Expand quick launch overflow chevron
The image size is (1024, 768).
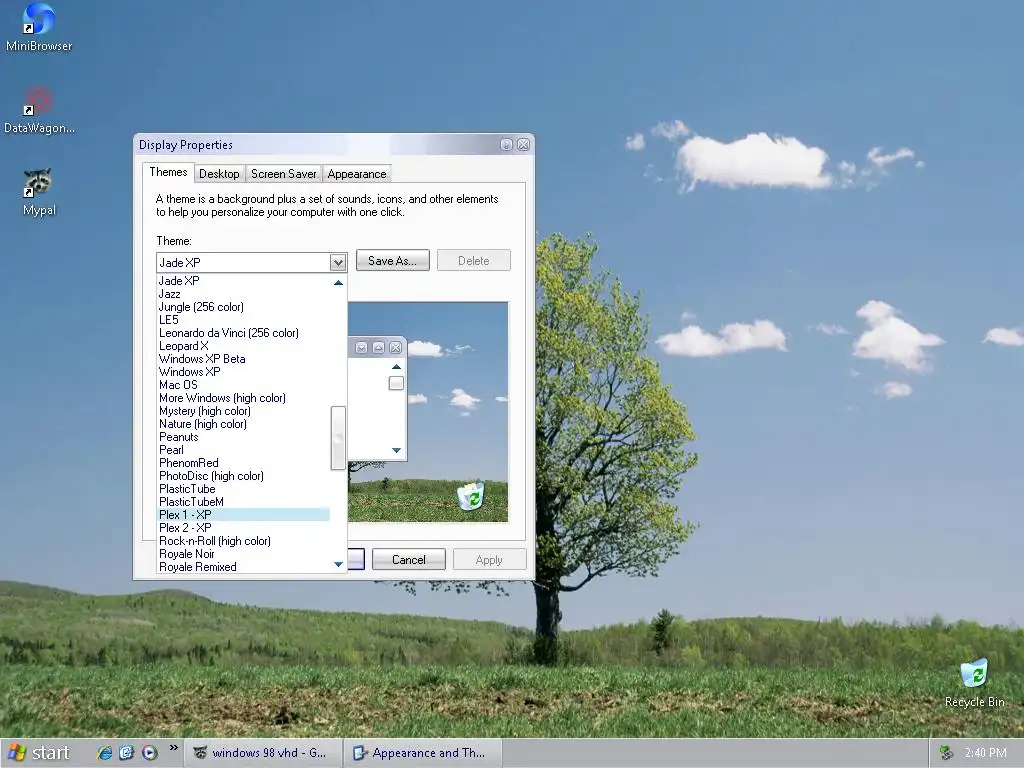coord(173,748)
